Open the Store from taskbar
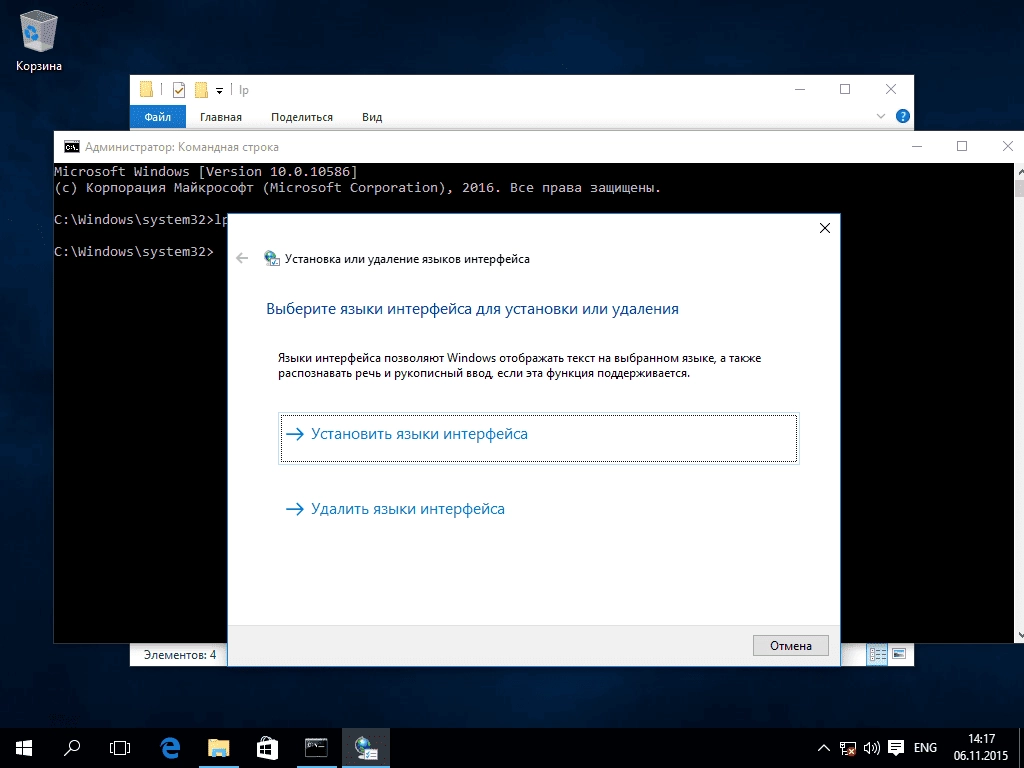The width and height of the screenshot is (1024, 768). [x=267, y=748]
